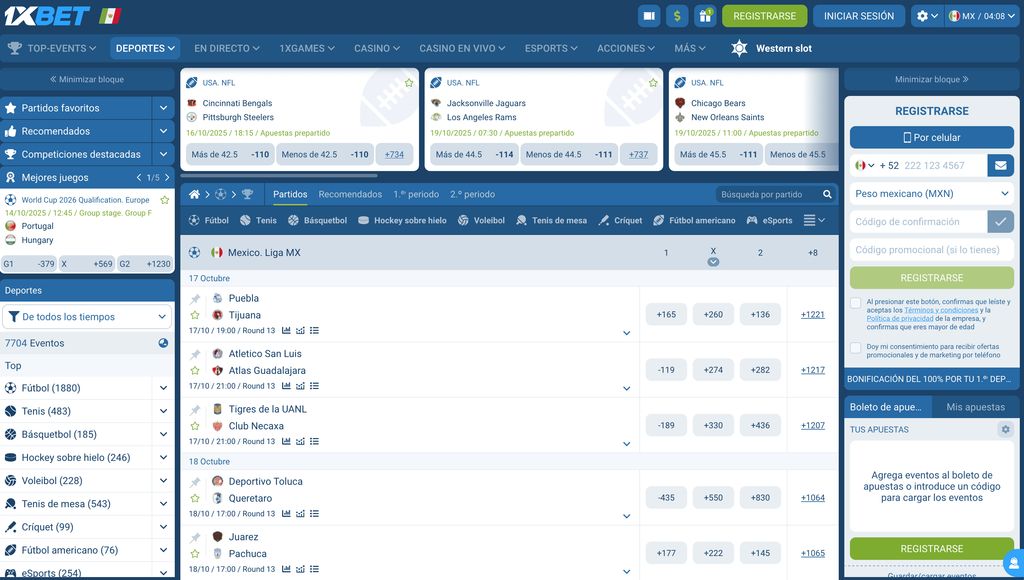Open the support chat bubble icon
The image size is (1024, 580).
click(x=1014, y=562)
